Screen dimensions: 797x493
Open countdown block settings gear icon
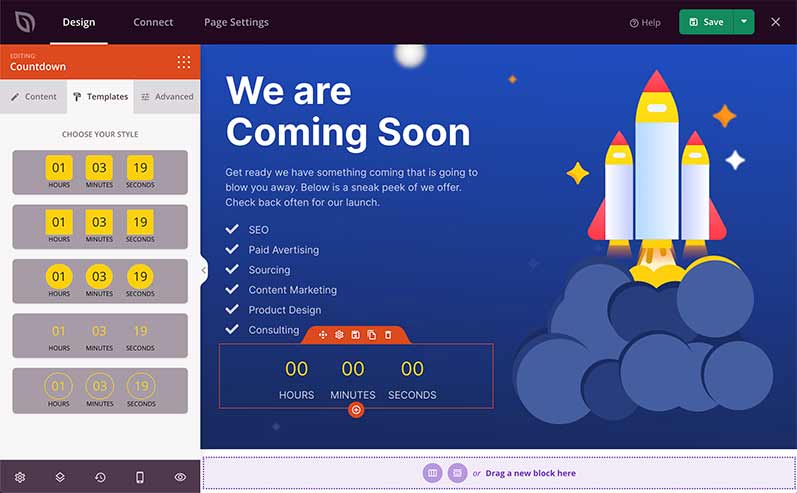point(339,335)
